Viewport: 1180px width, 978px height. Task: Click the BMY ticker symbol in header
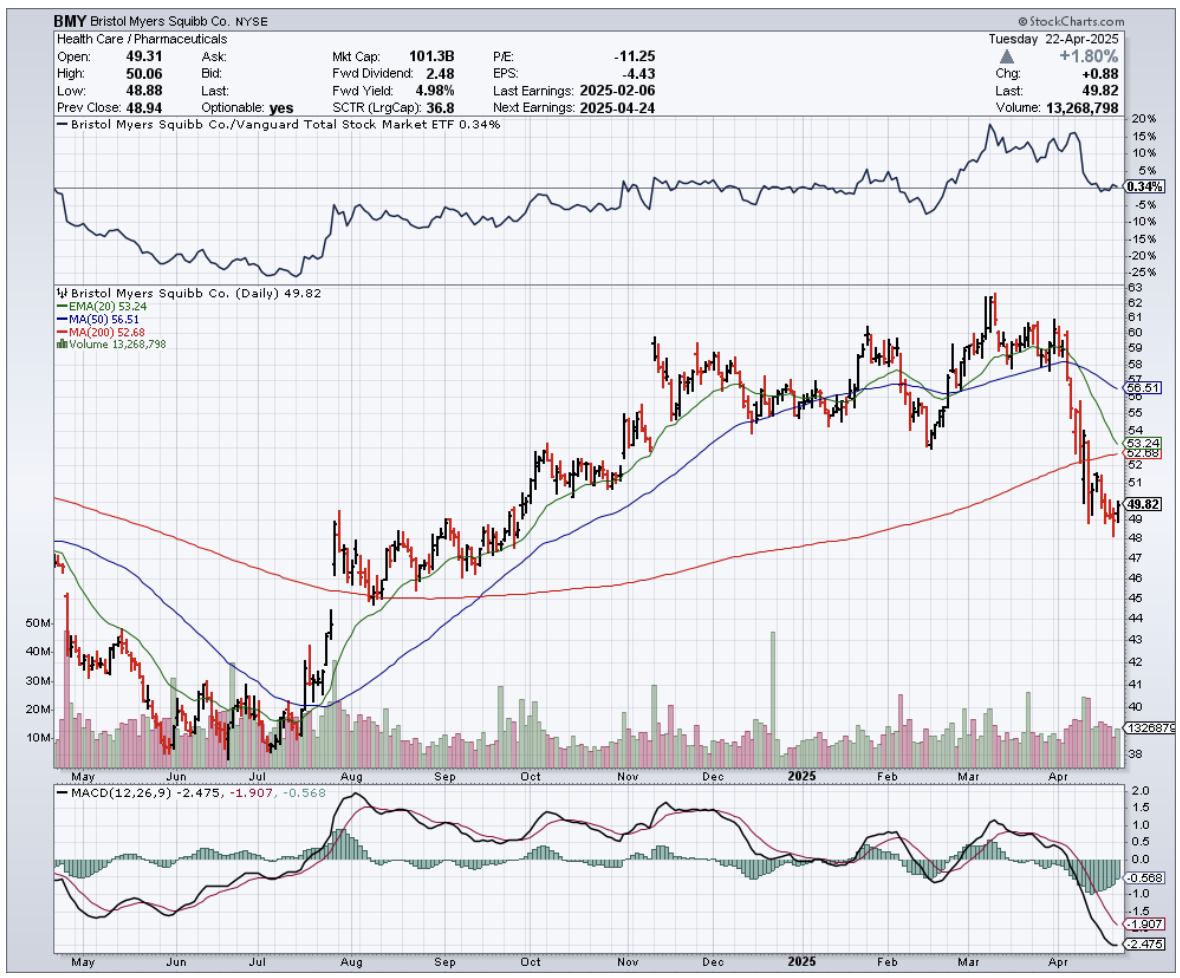(71, 20)
